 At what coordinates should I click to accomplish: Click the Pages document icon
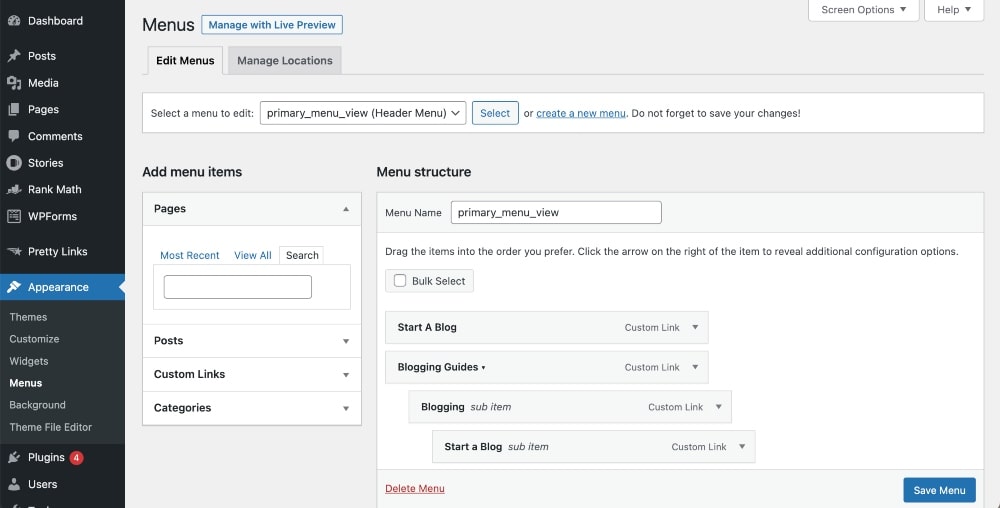tap(14, 110)
